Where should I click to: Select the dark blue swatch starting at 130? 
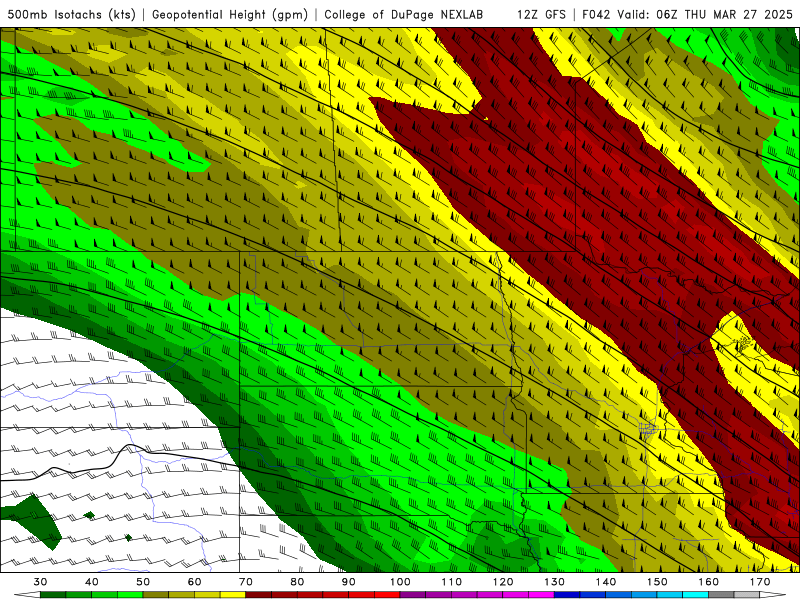(x=567, y=595)
